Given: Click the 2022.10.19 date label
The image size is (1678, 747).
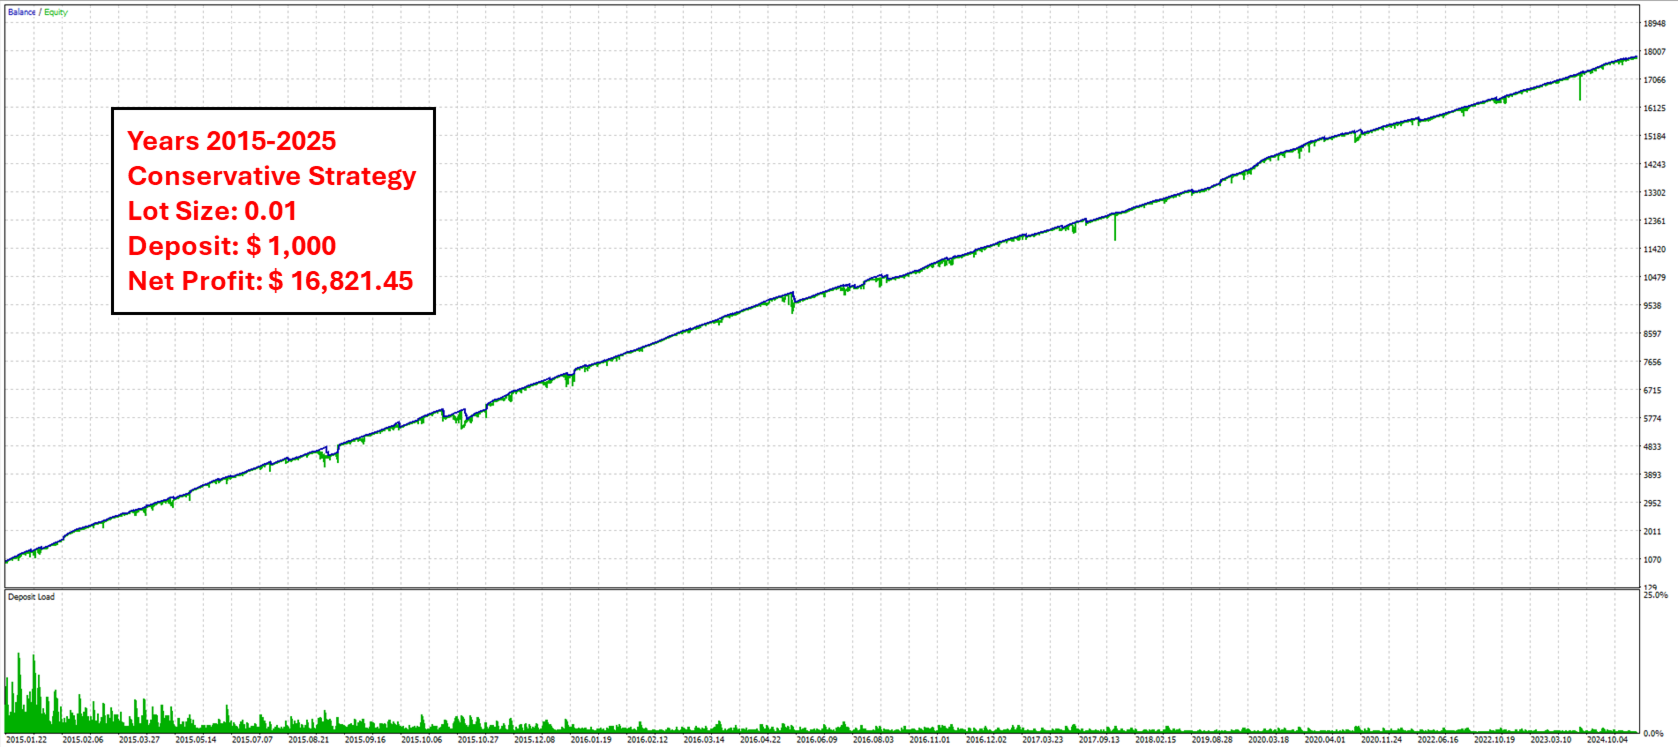Looking at the screenshot, I should point(1495,740).
